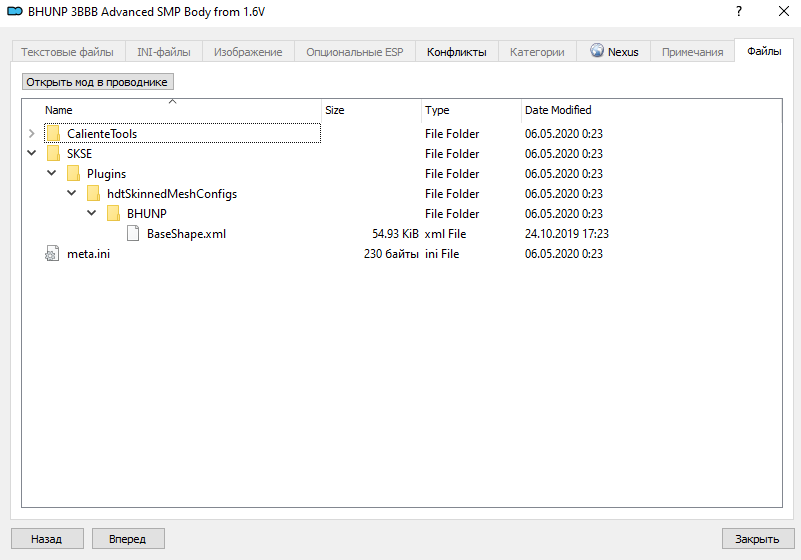Viewport: 801px width, 560px height.
Task: Click the 230 байты size value
Action: point(391,253)
